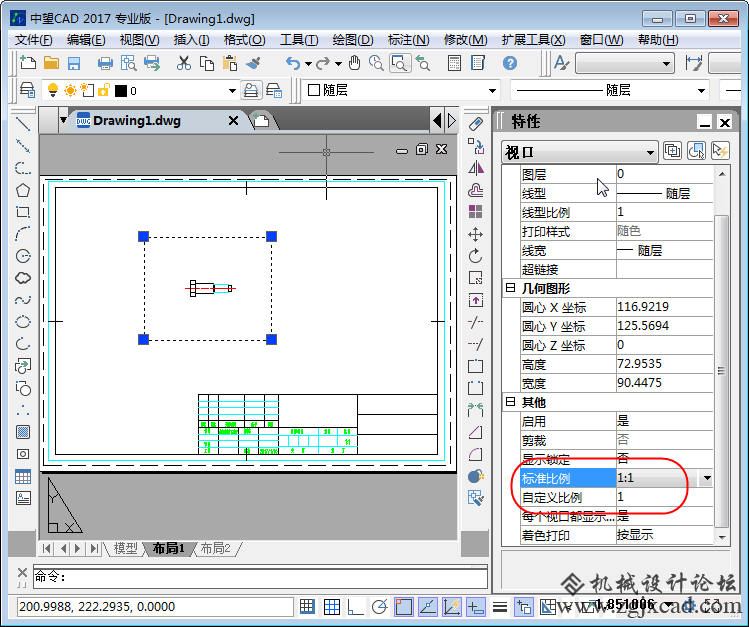This screenshot has width=749, height=627.
Task: Select the Chamfer tool
Action: coord(475,432)
